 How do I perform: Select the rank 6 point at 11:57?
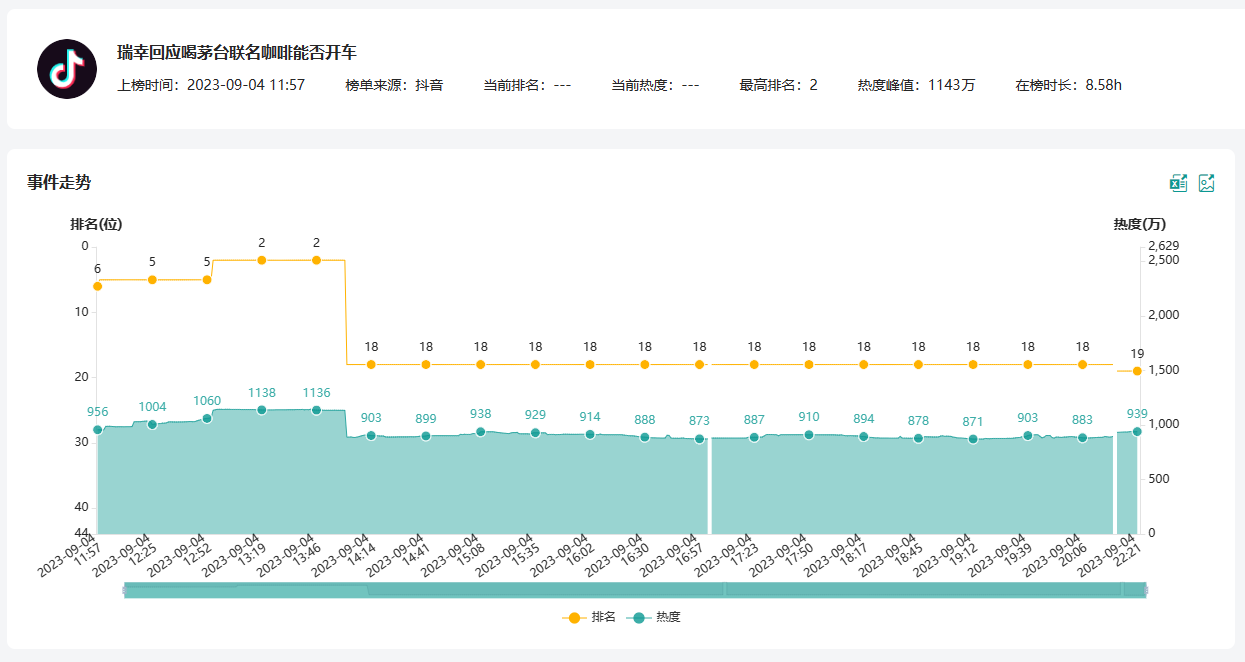(98, 286)
